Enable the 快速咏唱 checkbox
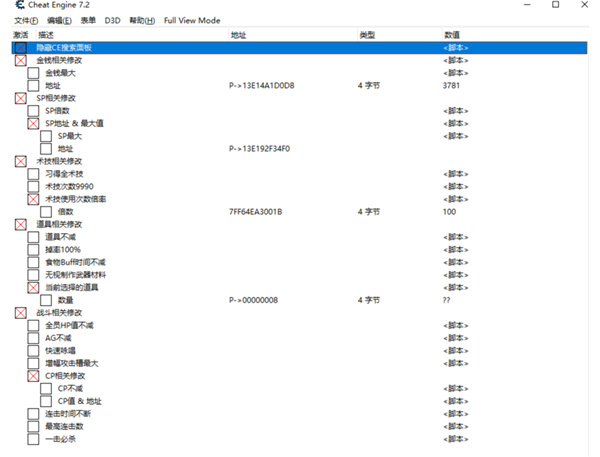The height and width of the screenshot is (457, 600). 33,351
